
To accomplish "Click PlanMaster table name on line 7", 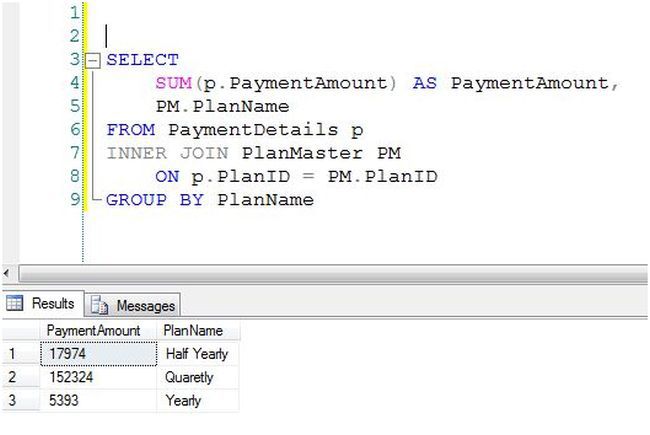I will pos(302,153).
